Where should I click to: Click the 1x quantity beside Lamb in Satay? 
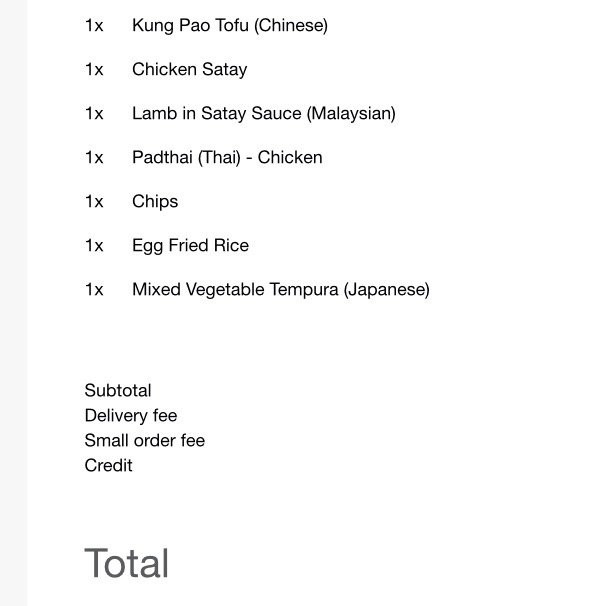coord(94,114)
